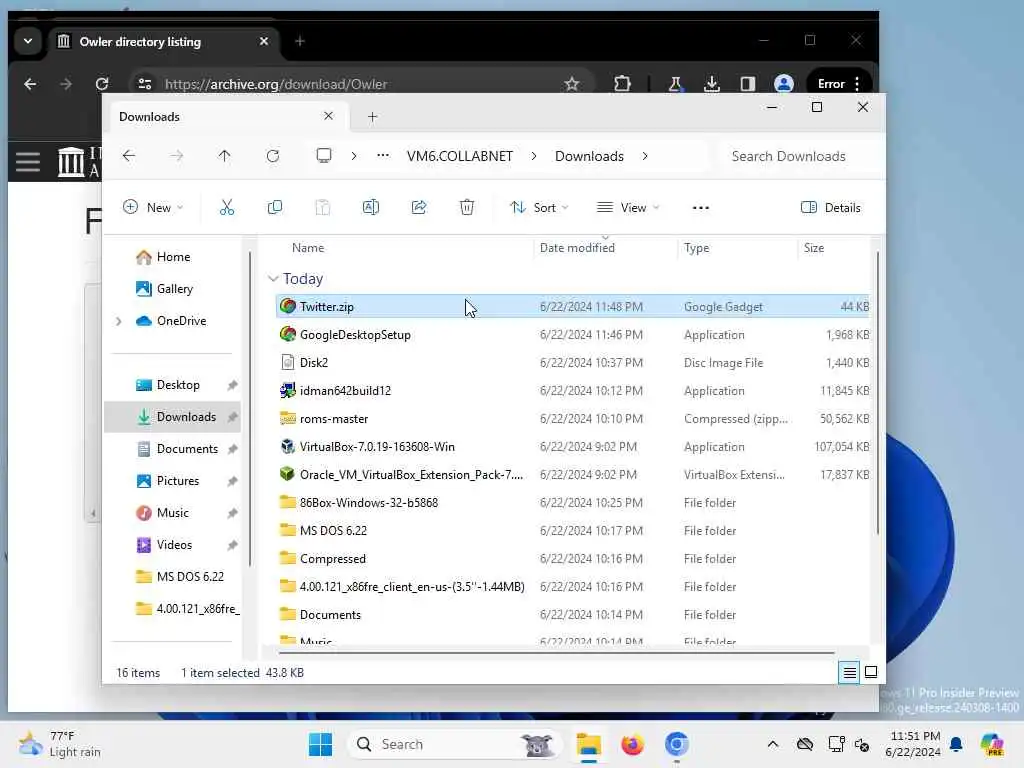The image size is (1024, 768).
Task: Select the roms-master zip file
Action: [573, 419]
